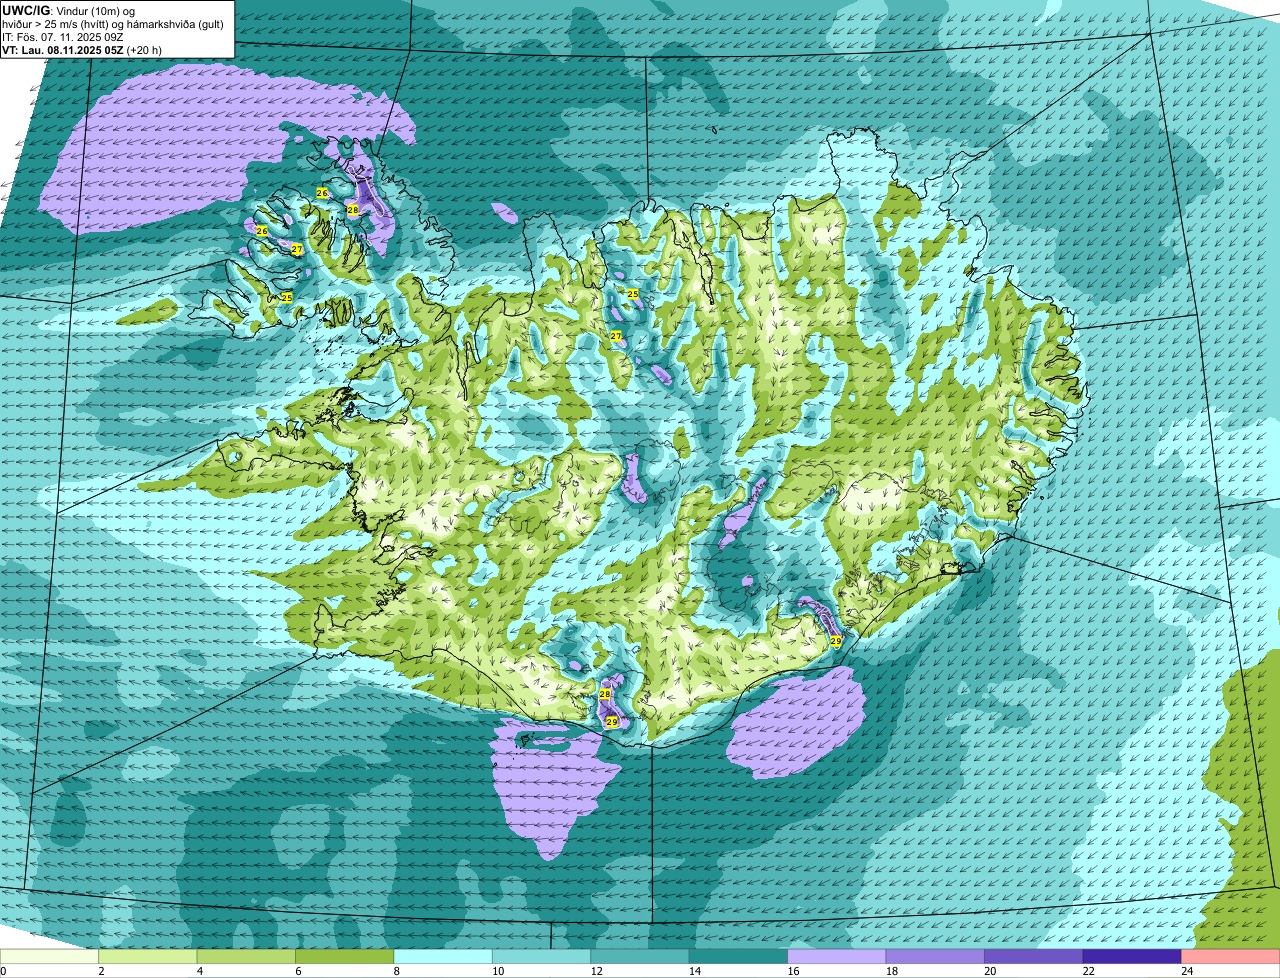Click the valid time "VT: Lau. 08.11.2025 05Z"
The width and height of the screenshot is (1280, 978).
tap(64, 50)
